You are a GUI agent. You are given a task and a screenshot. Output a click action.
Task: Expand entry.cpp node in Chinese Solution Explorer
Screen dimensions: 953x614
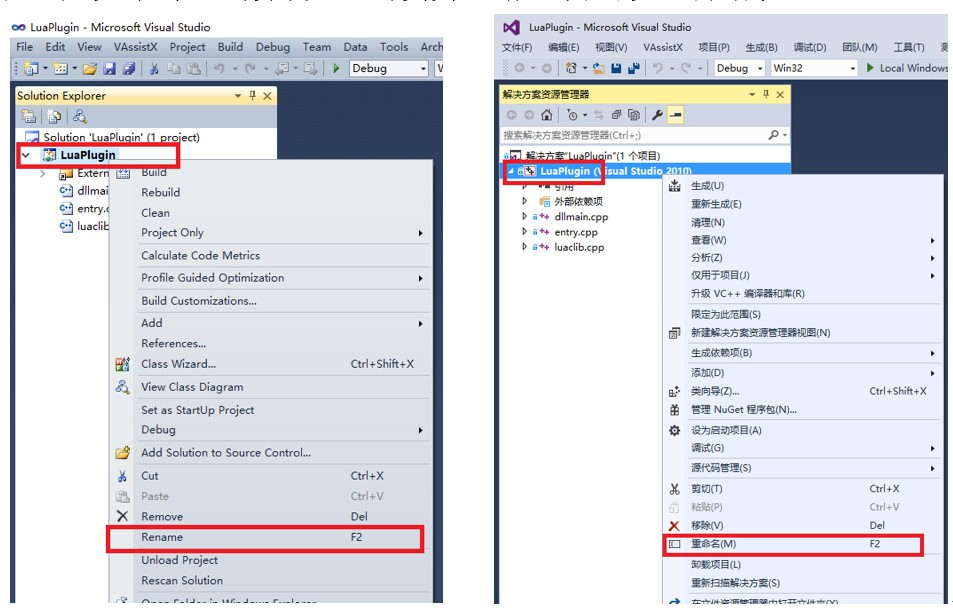click(x=525, y=232)
